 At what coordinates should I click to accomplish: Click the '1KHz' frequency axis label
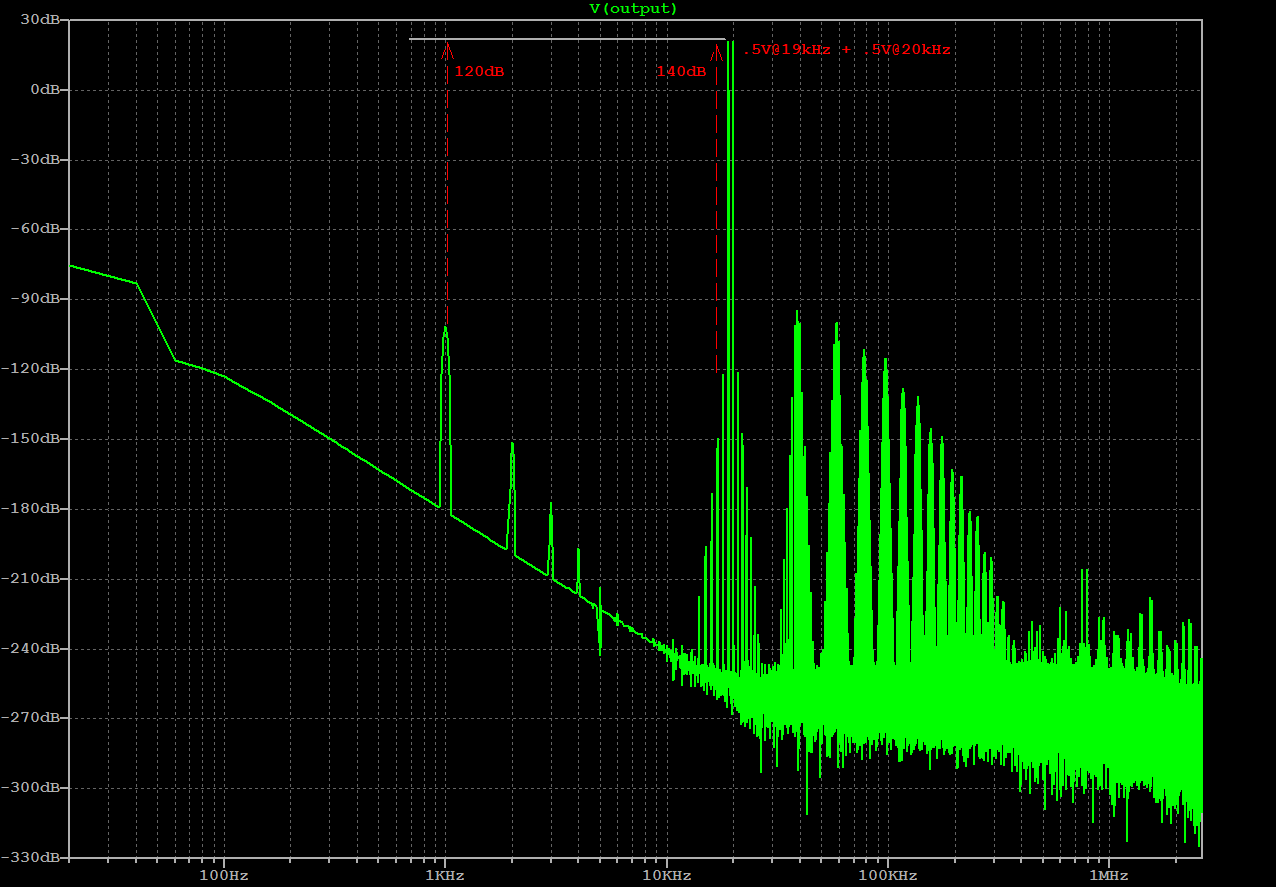point(445,876)
